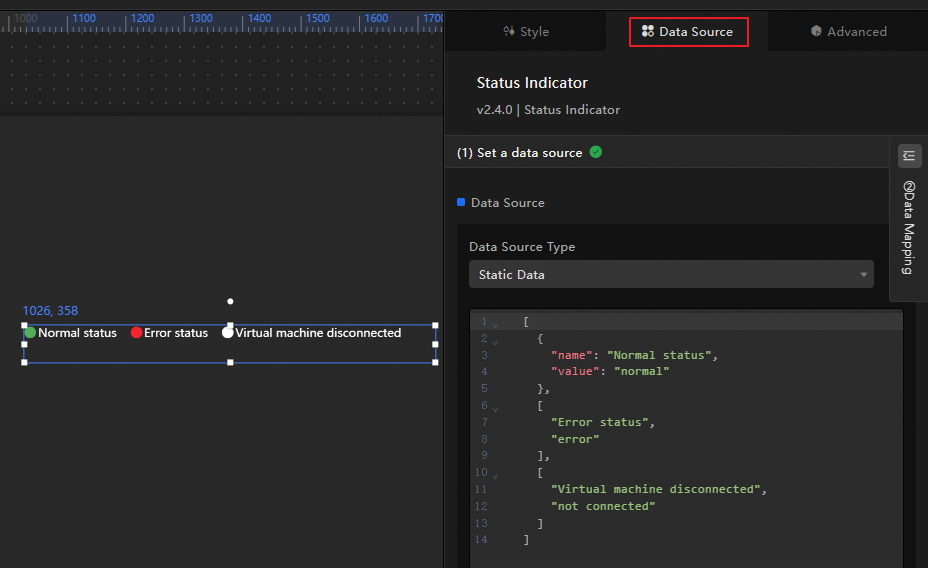Click the green checkmark next to Set a data source
928x568 pixels.
coord(596,152)
